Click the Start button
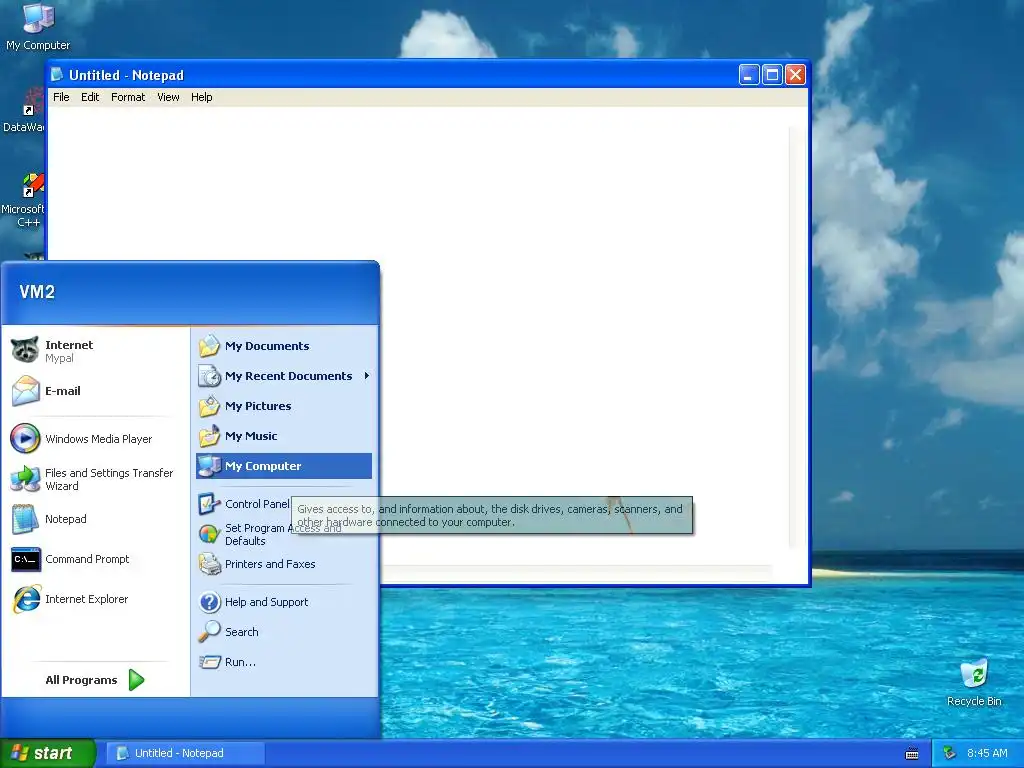Image resolution: width=1024 pixels, height=768 pixels. (48, 753)
